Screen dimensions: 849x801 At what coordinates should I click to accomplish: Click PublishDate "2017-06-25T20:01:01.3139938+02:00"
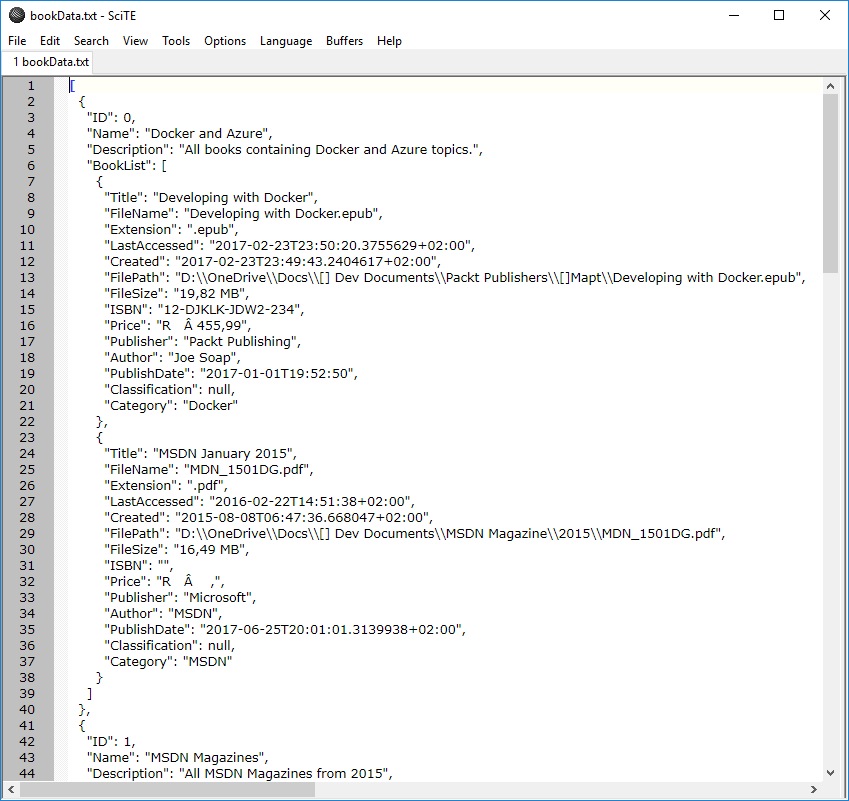pos(331,629)
